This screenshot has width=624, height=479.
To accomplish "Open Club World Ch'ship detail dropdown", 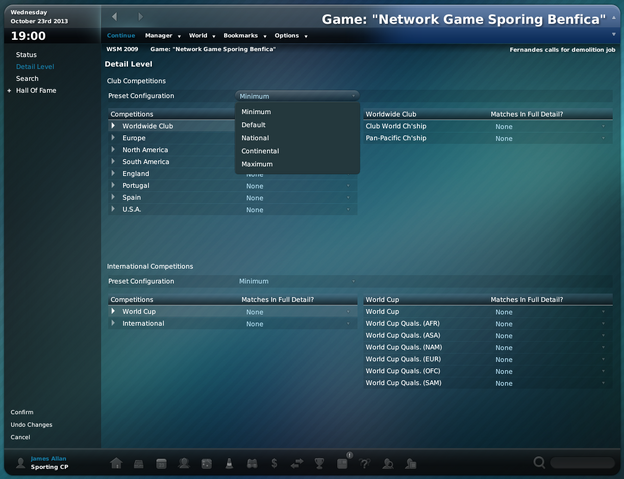I will [x=550, y=127].
